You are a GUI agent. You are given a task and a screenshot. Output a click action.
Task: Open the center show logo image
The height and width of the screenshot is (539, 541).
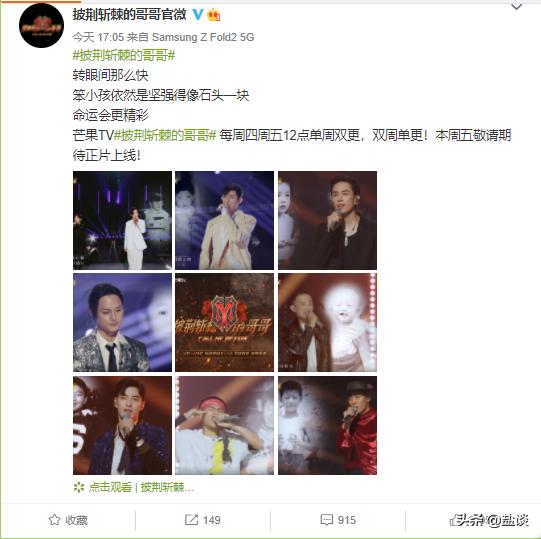coord(224,322)
